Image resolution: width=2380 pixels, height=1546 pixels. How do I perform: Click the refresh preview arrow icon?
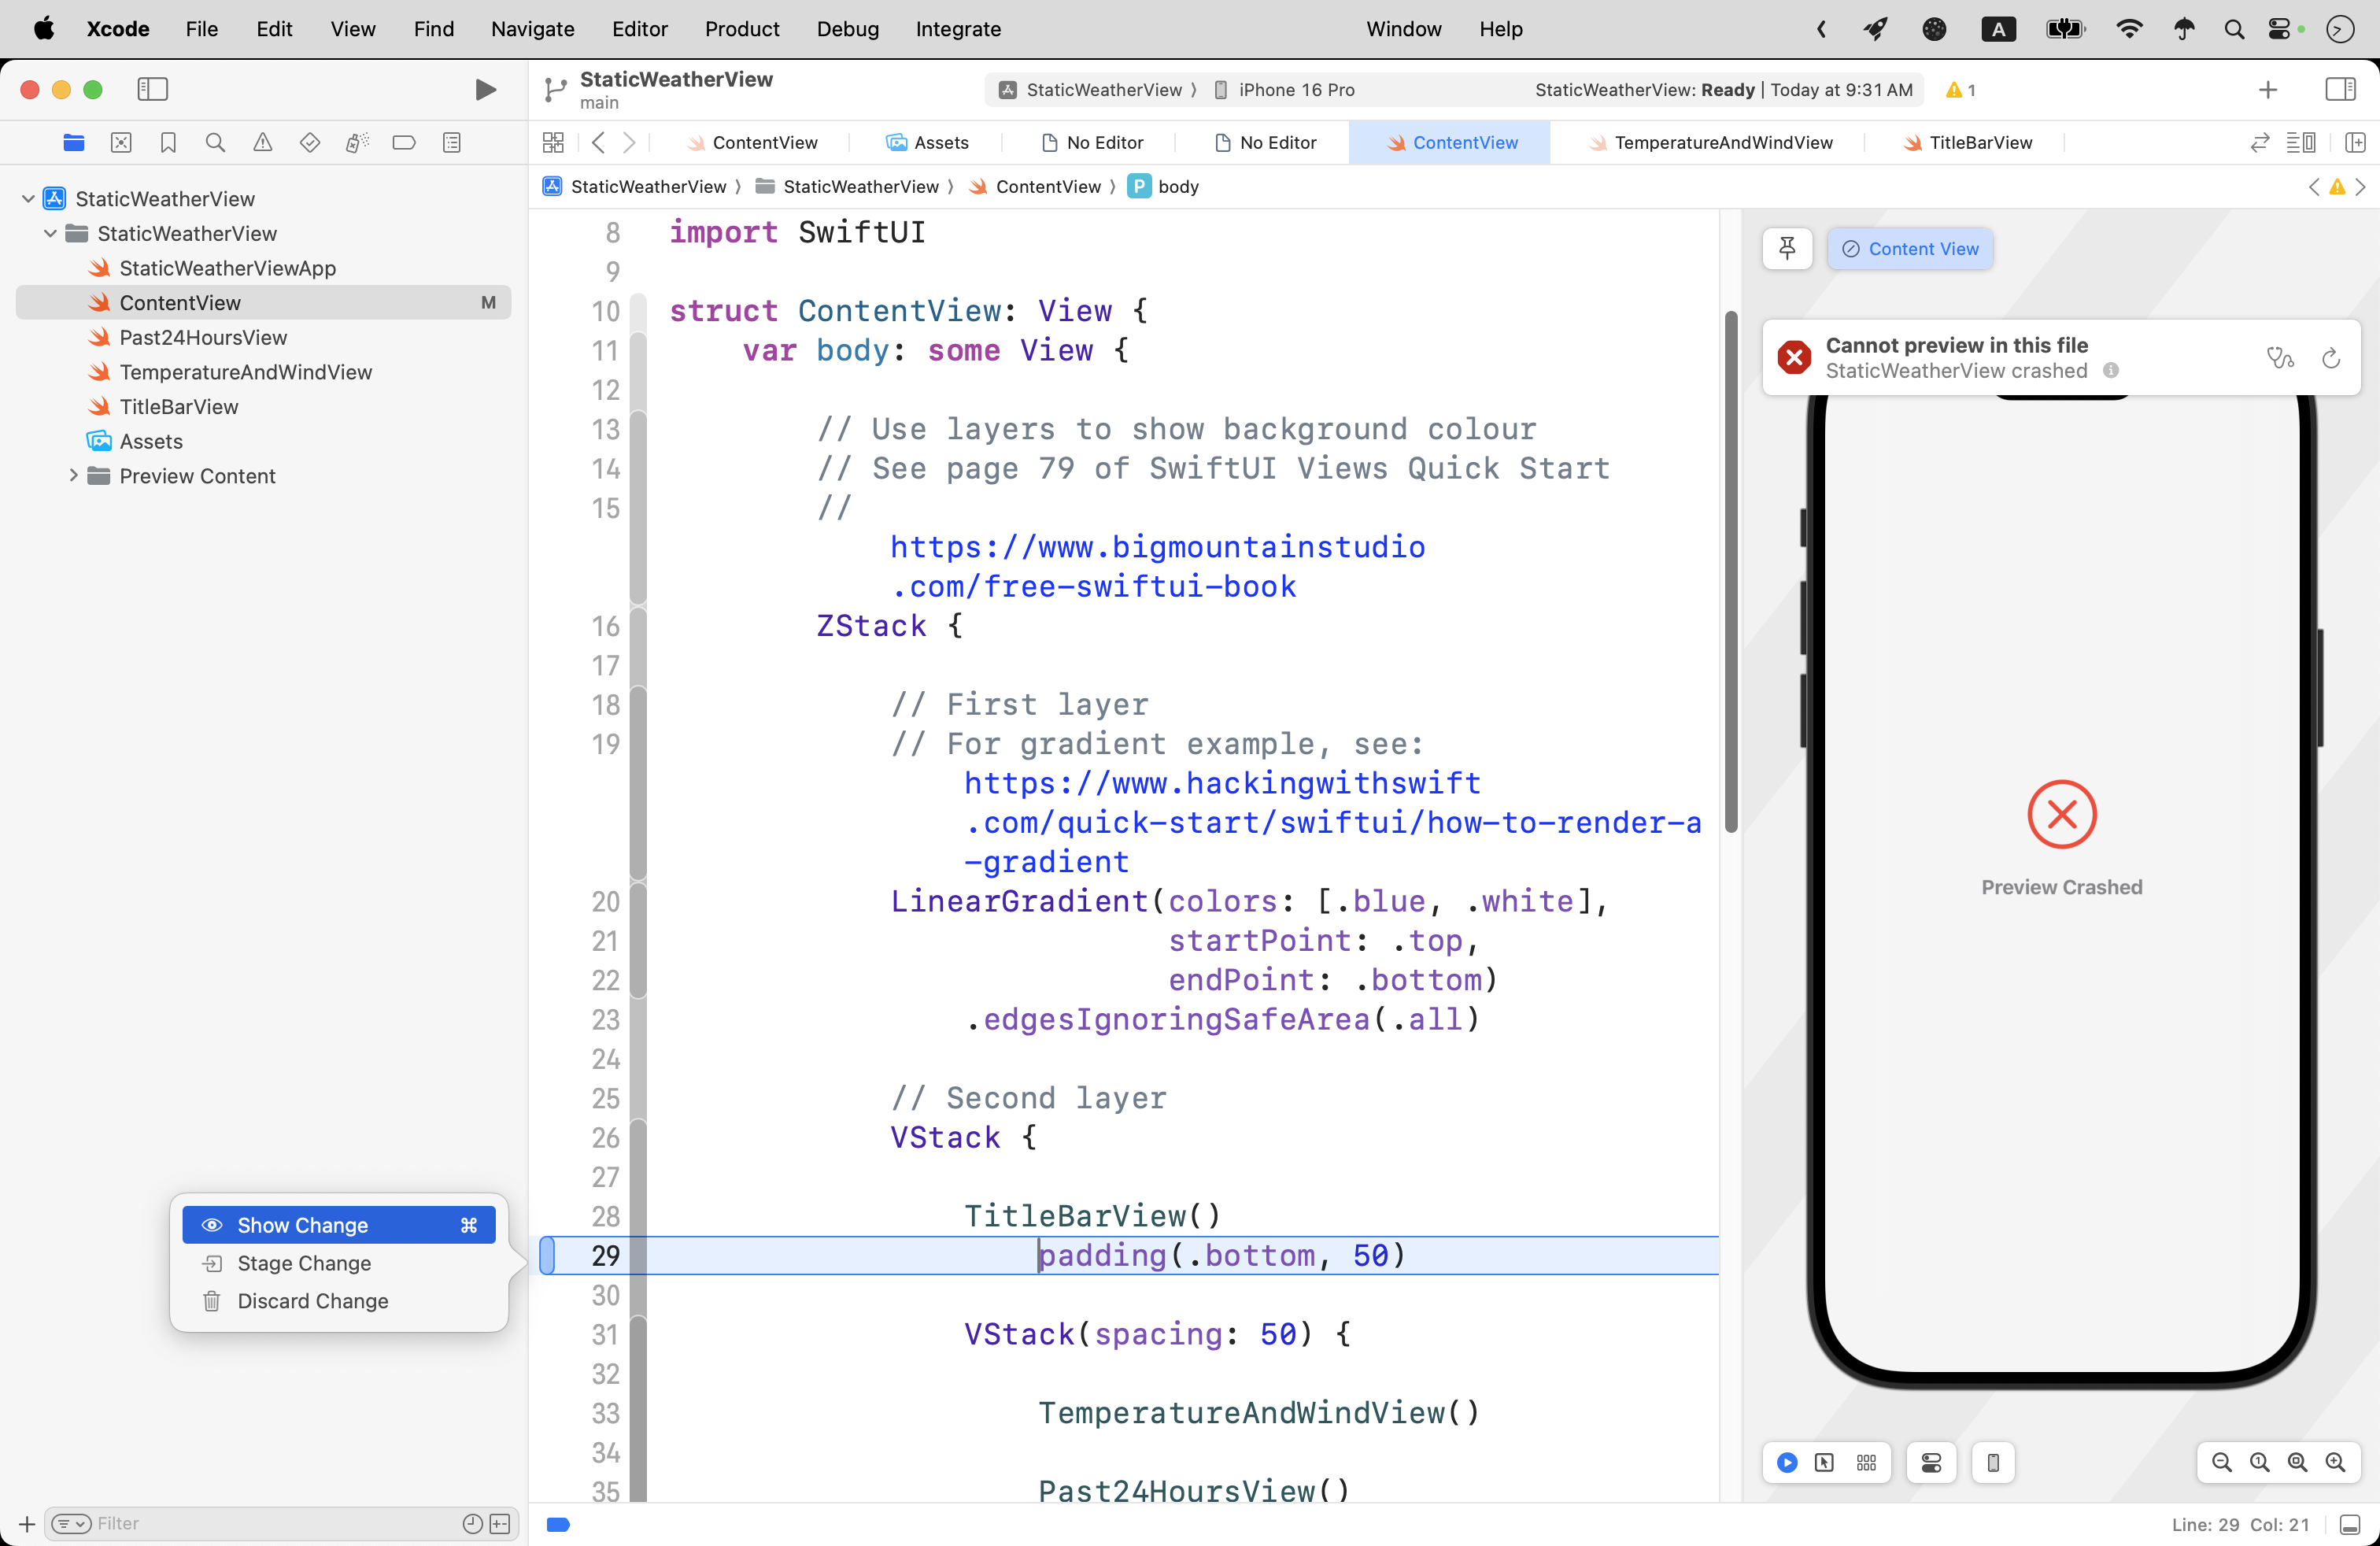(2330, 358)
